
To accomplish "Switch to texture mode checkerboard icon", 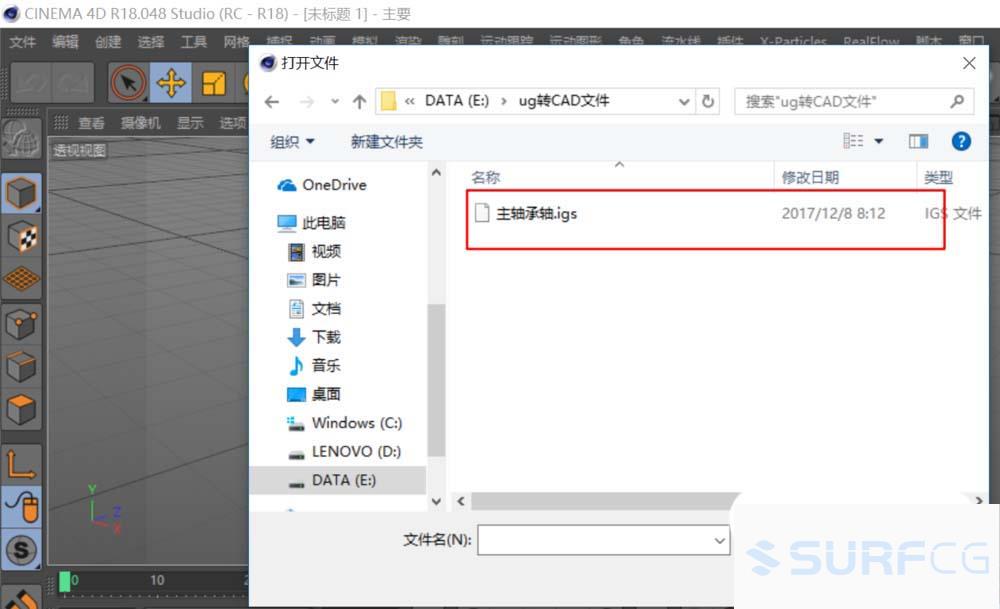I will tap(21, 237).
